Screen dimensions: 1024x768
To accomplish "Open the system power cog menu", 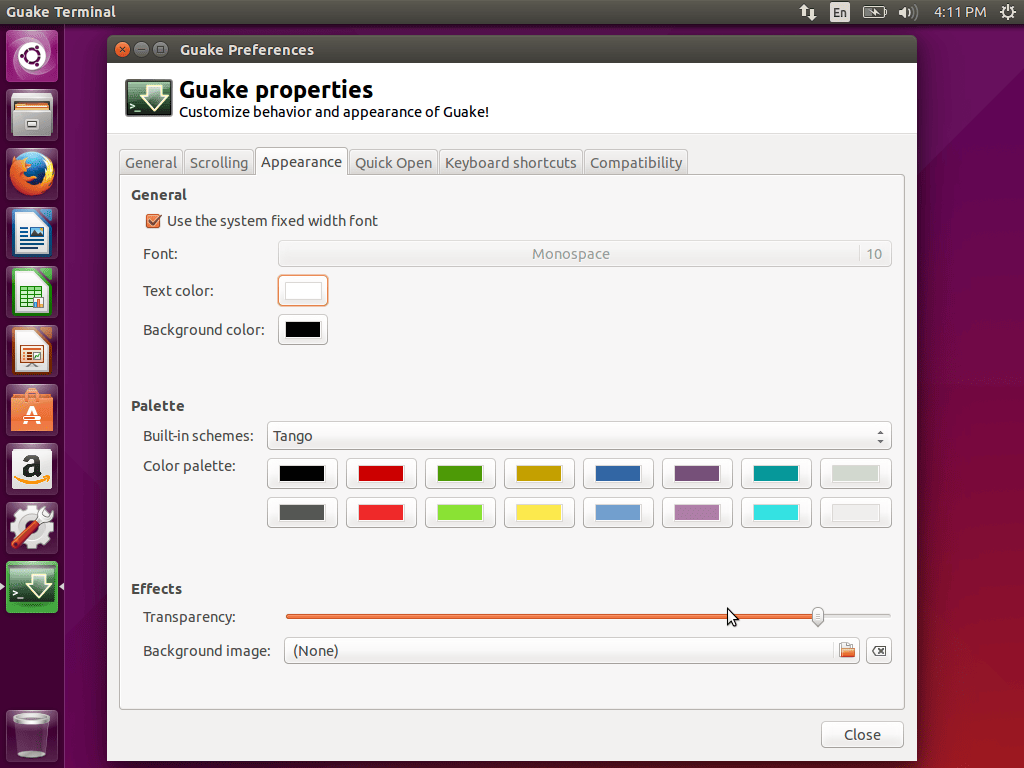I will [1007, 12].
